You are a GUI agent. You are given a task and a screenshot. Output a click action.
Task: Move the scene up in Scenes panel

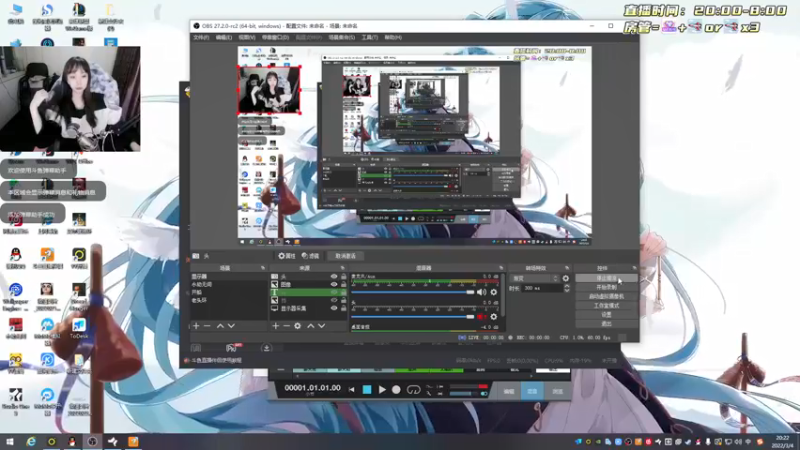point(220,326)
